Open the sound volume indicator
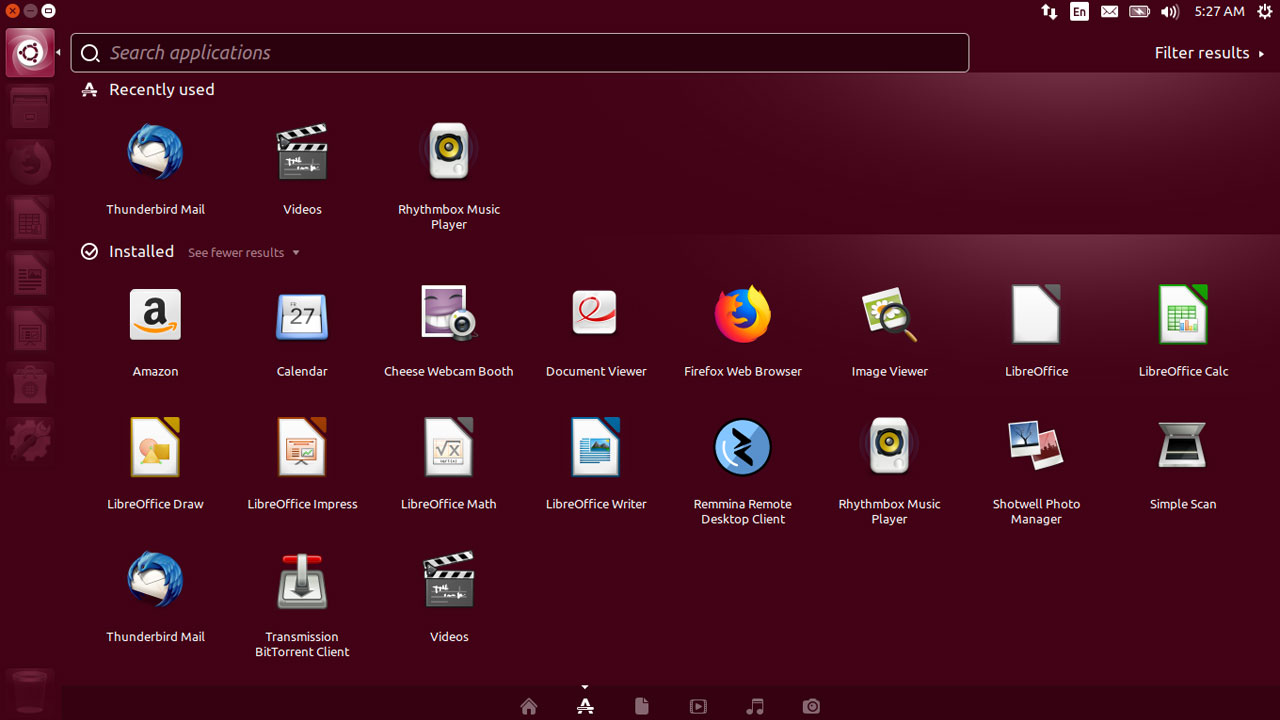 click(1170, 12)
